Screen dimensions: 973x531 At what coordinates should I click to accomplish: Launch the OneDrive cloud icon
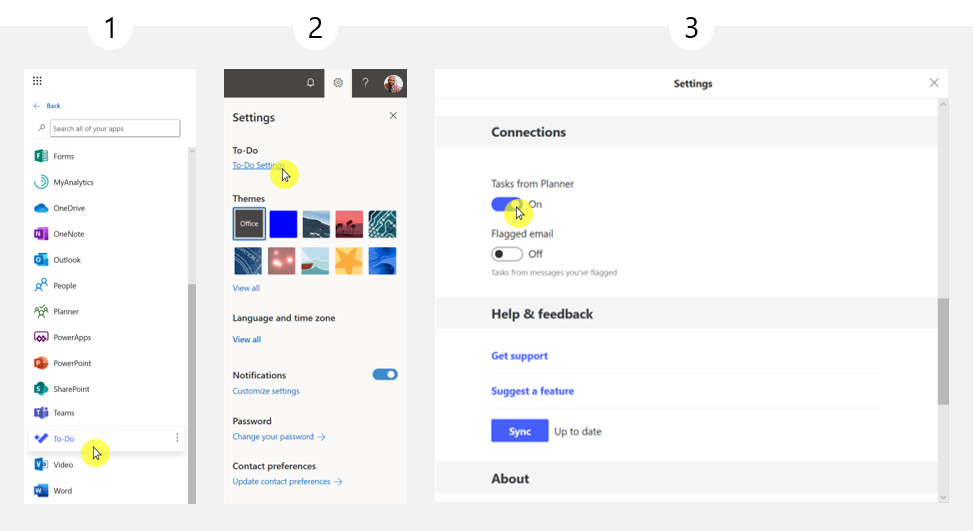click(41, 208)
